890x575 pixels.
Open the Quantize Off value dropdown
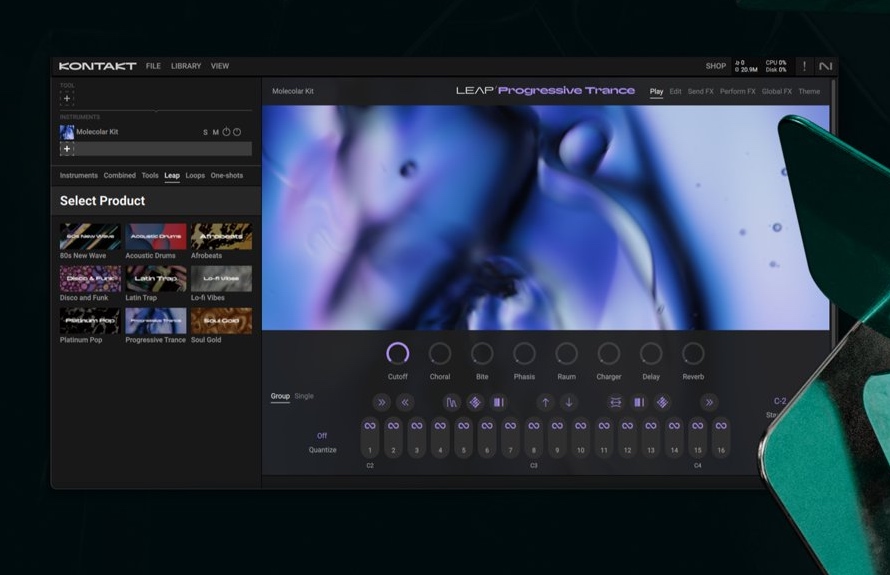pos(322,436)
